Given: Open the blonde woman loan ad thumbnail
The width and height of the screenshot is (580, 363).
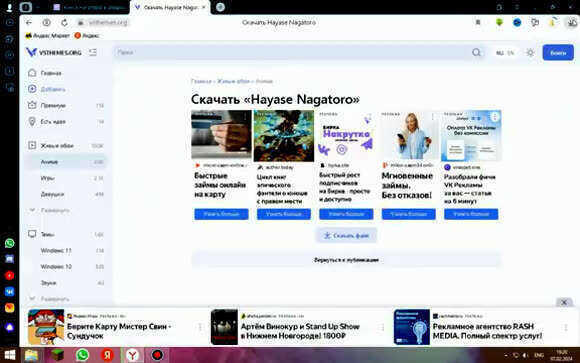Looking at the screenshot, I should pos(409,135).
